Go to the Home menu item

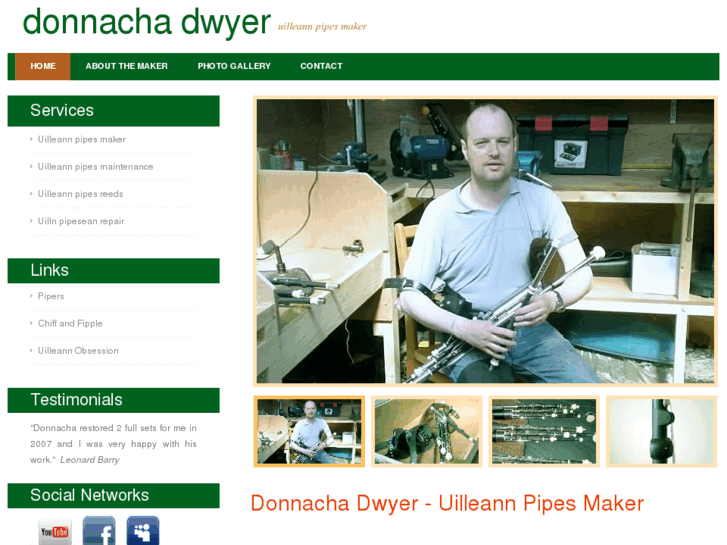(x=43, y=66)
